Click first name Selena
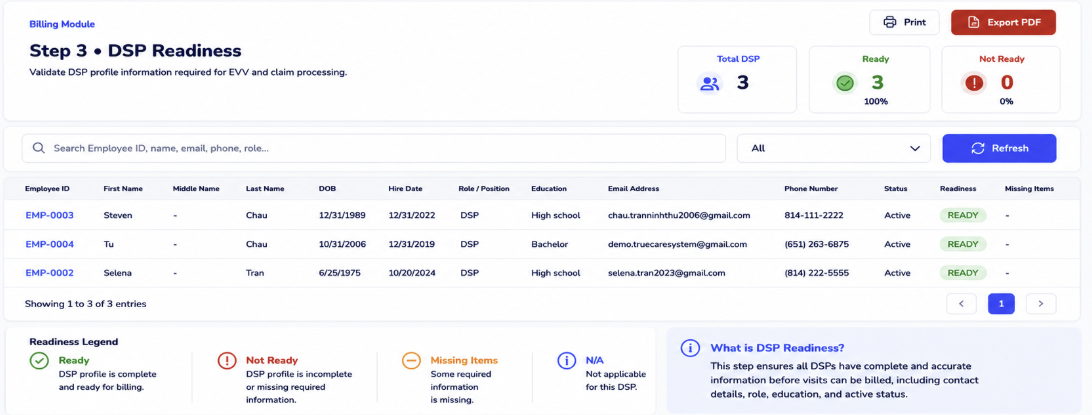This screenshot has height=415, width=1092. click(117, 273)
